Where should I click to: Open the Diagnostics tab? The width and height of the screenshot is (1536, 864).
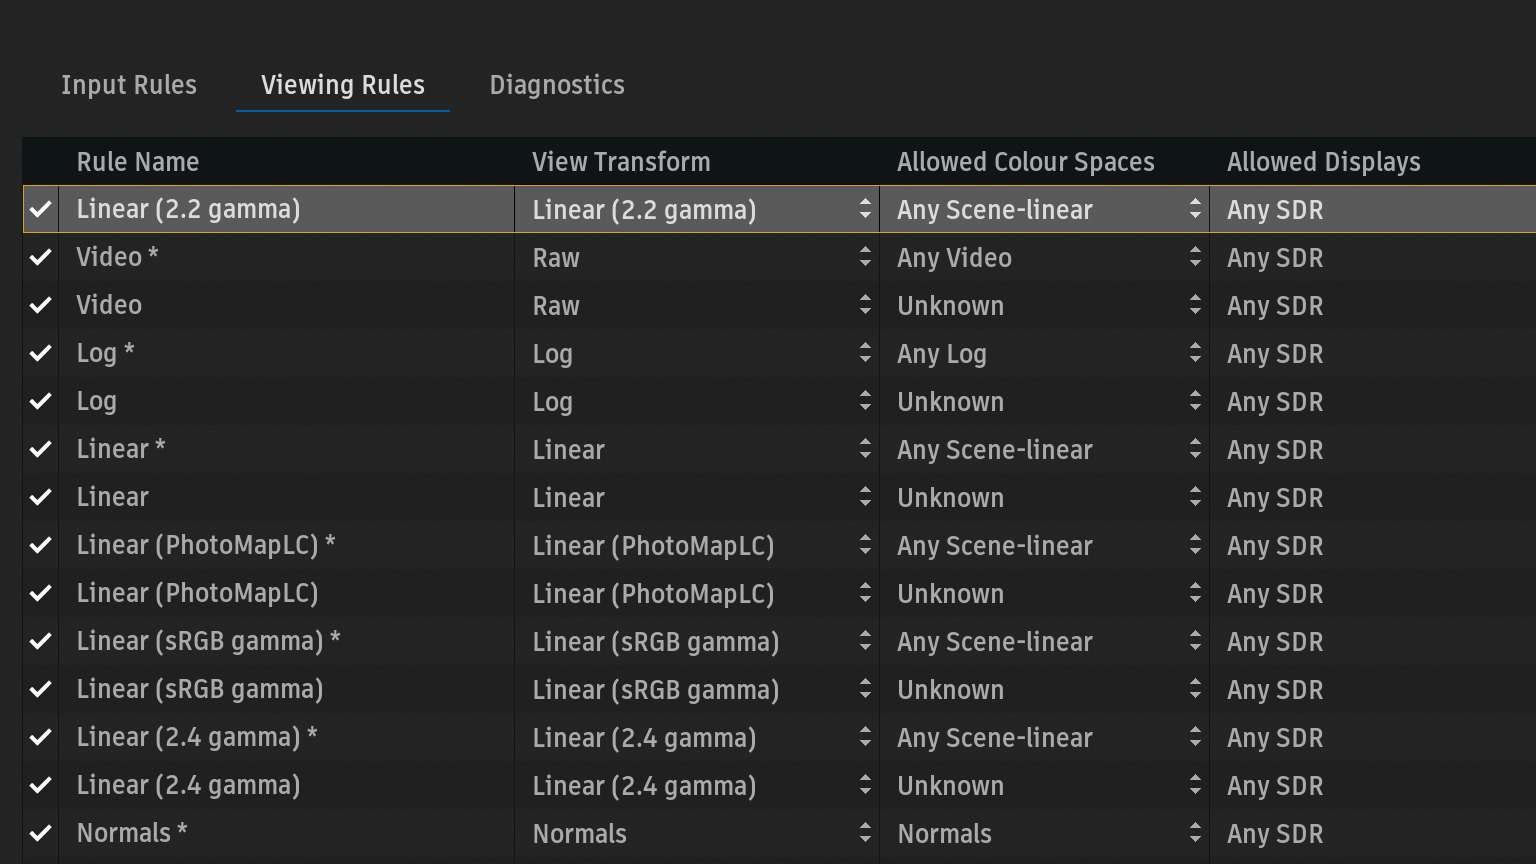coord(557,85)
